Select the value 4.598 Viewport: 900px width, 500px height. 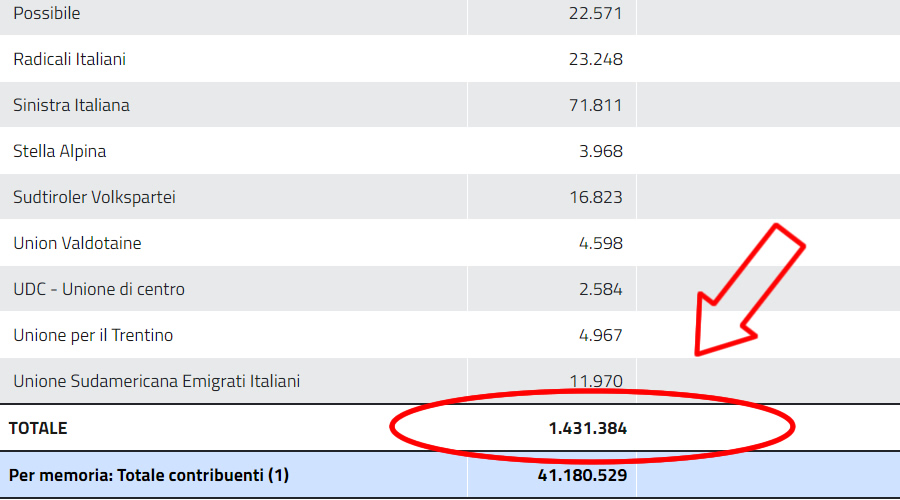coord(600,243)
